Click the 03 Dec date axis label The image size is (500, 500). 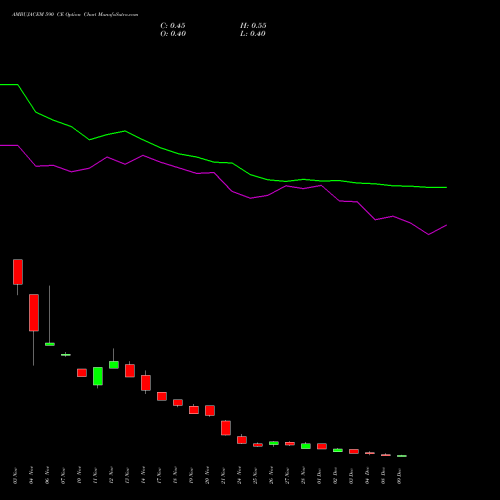click(x=352, y=476)
